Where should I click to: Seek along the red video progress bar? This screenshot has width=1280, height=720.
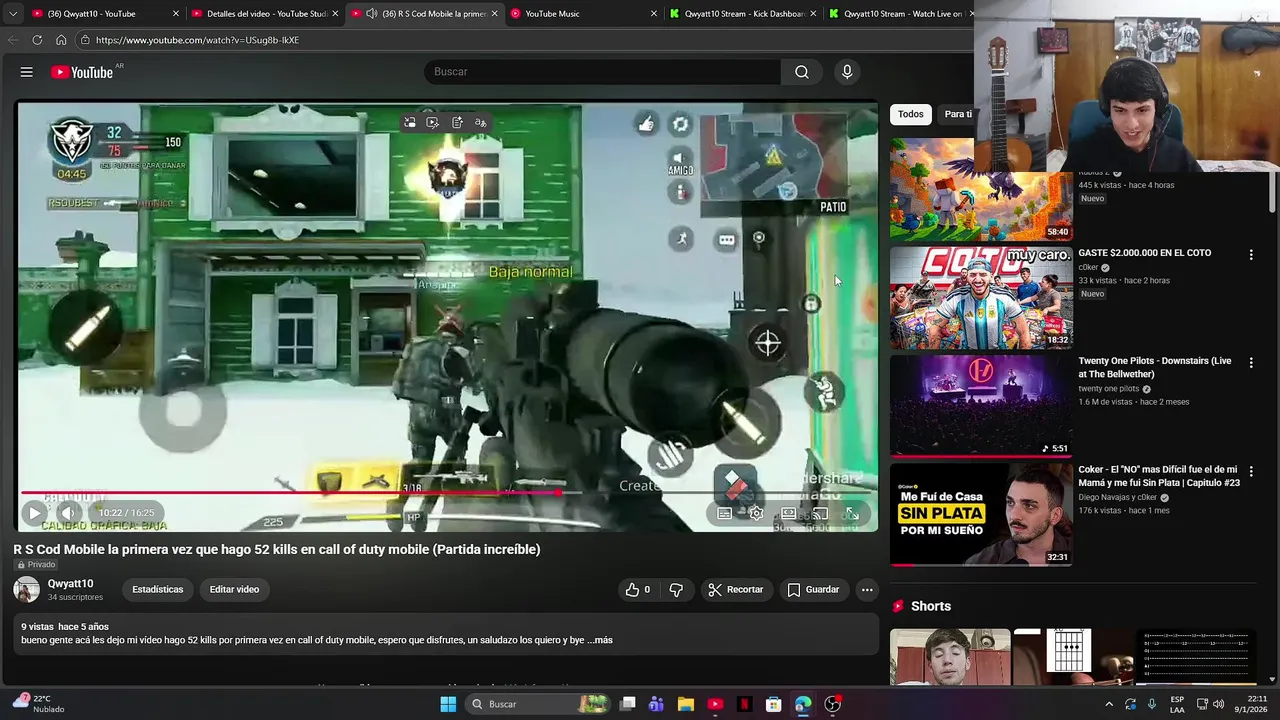tap(447, 492)
